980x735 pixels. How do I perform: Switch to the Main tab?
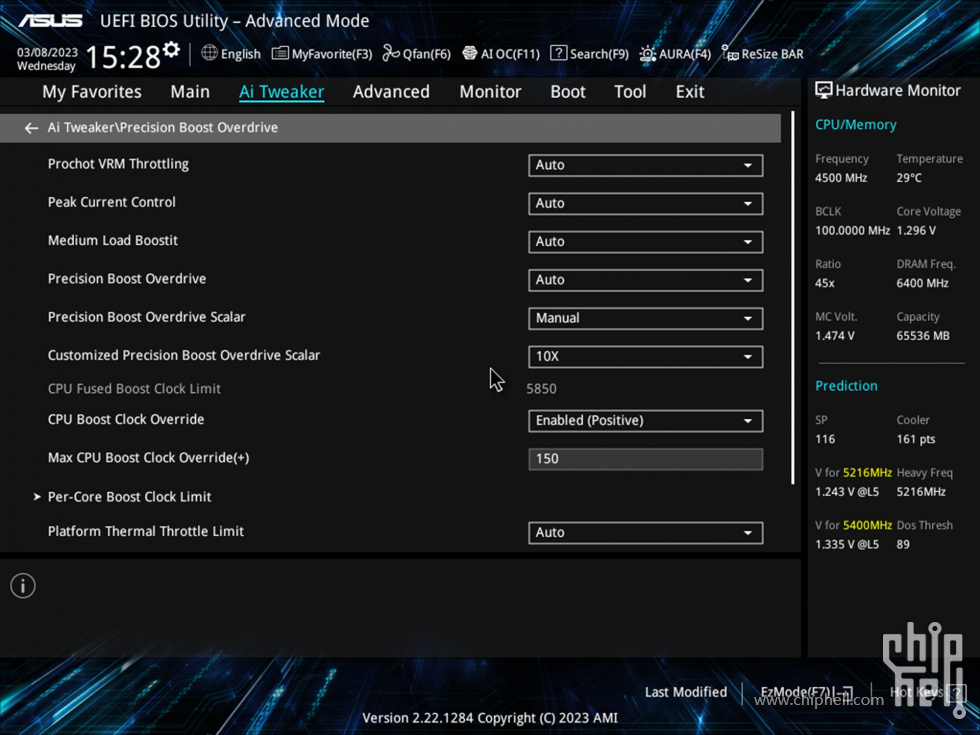pos(190,92)
